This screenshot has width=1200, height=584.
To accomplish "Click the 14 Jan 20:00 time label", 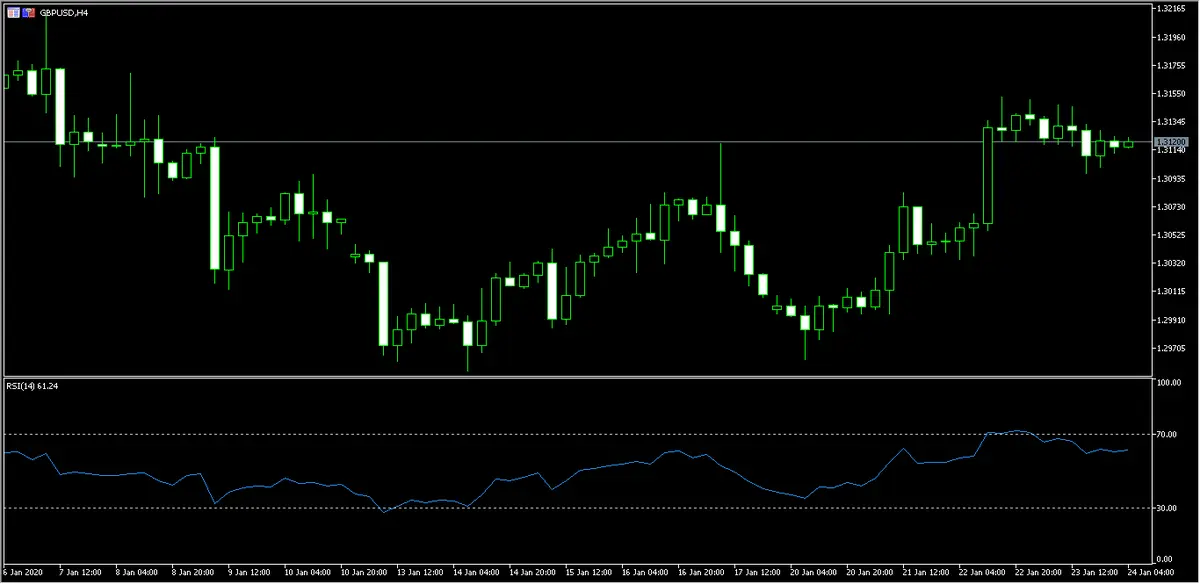I will click(x=533, y=573).
